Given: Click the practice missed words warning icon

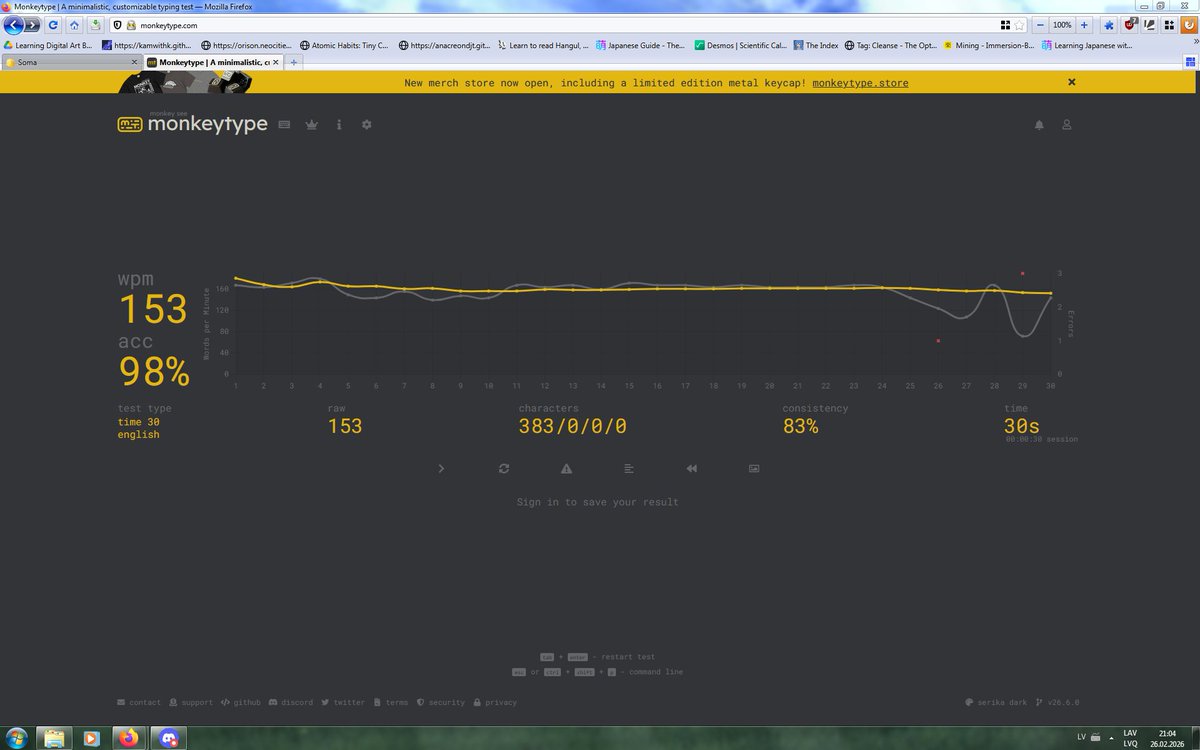Looking at the screenshot, I should (566, 468).
